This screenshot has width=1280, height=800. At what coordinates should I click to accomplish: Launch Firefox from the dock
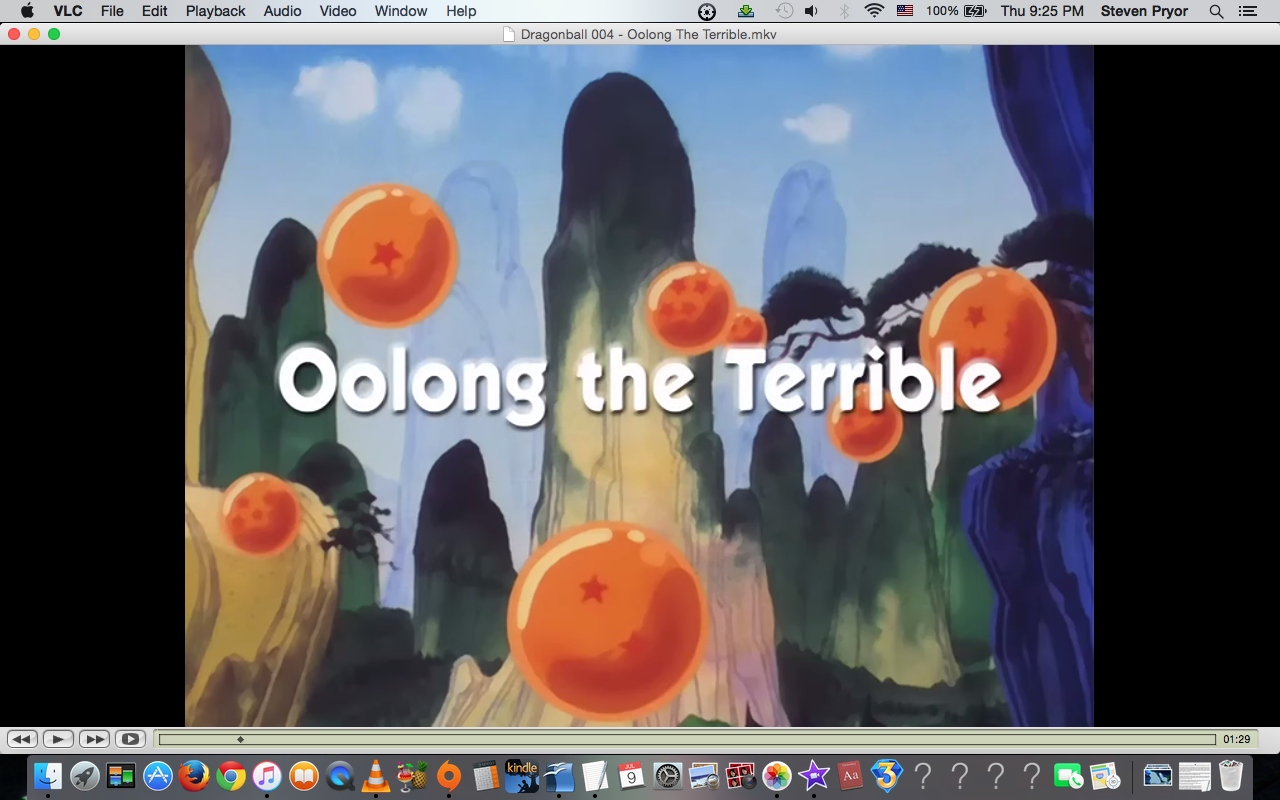pos(194,775)
